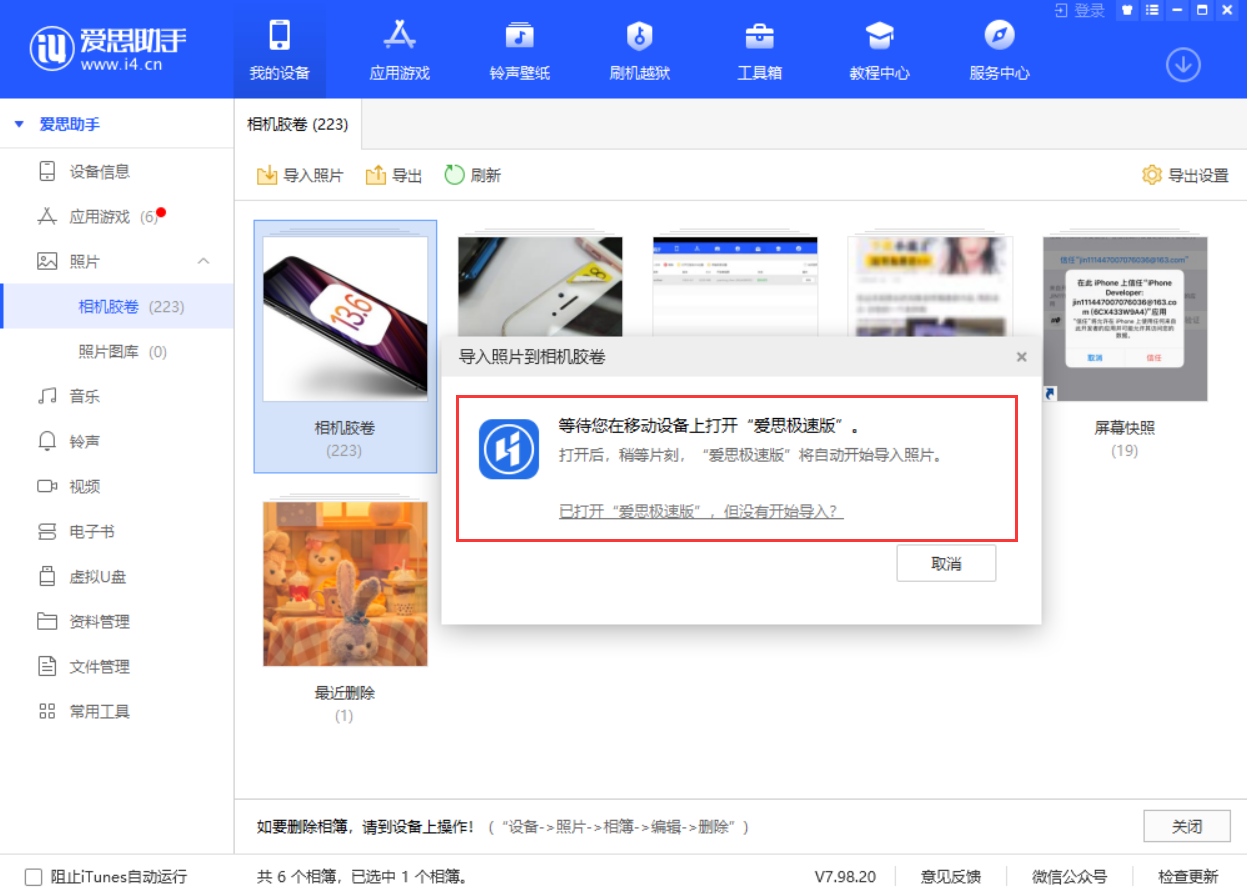Click the 关闭 button in the bottom bar
This screenshot has height=895, width=1247.
1187,827
